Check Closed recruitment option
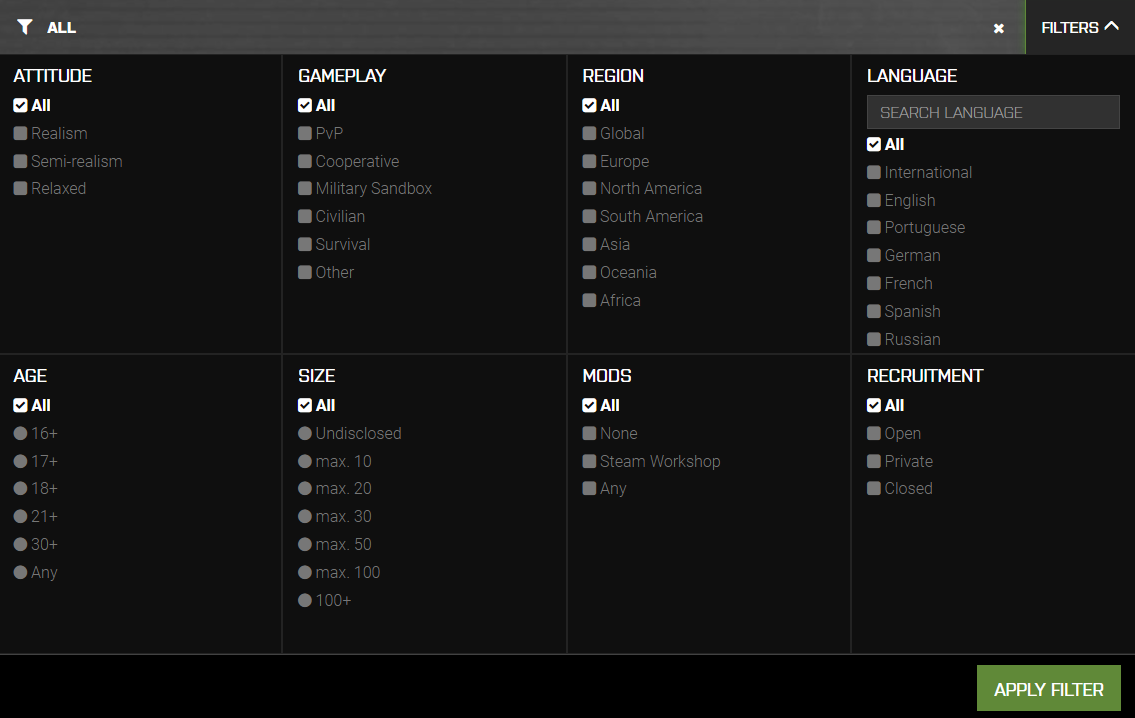 tap(874, 489)
